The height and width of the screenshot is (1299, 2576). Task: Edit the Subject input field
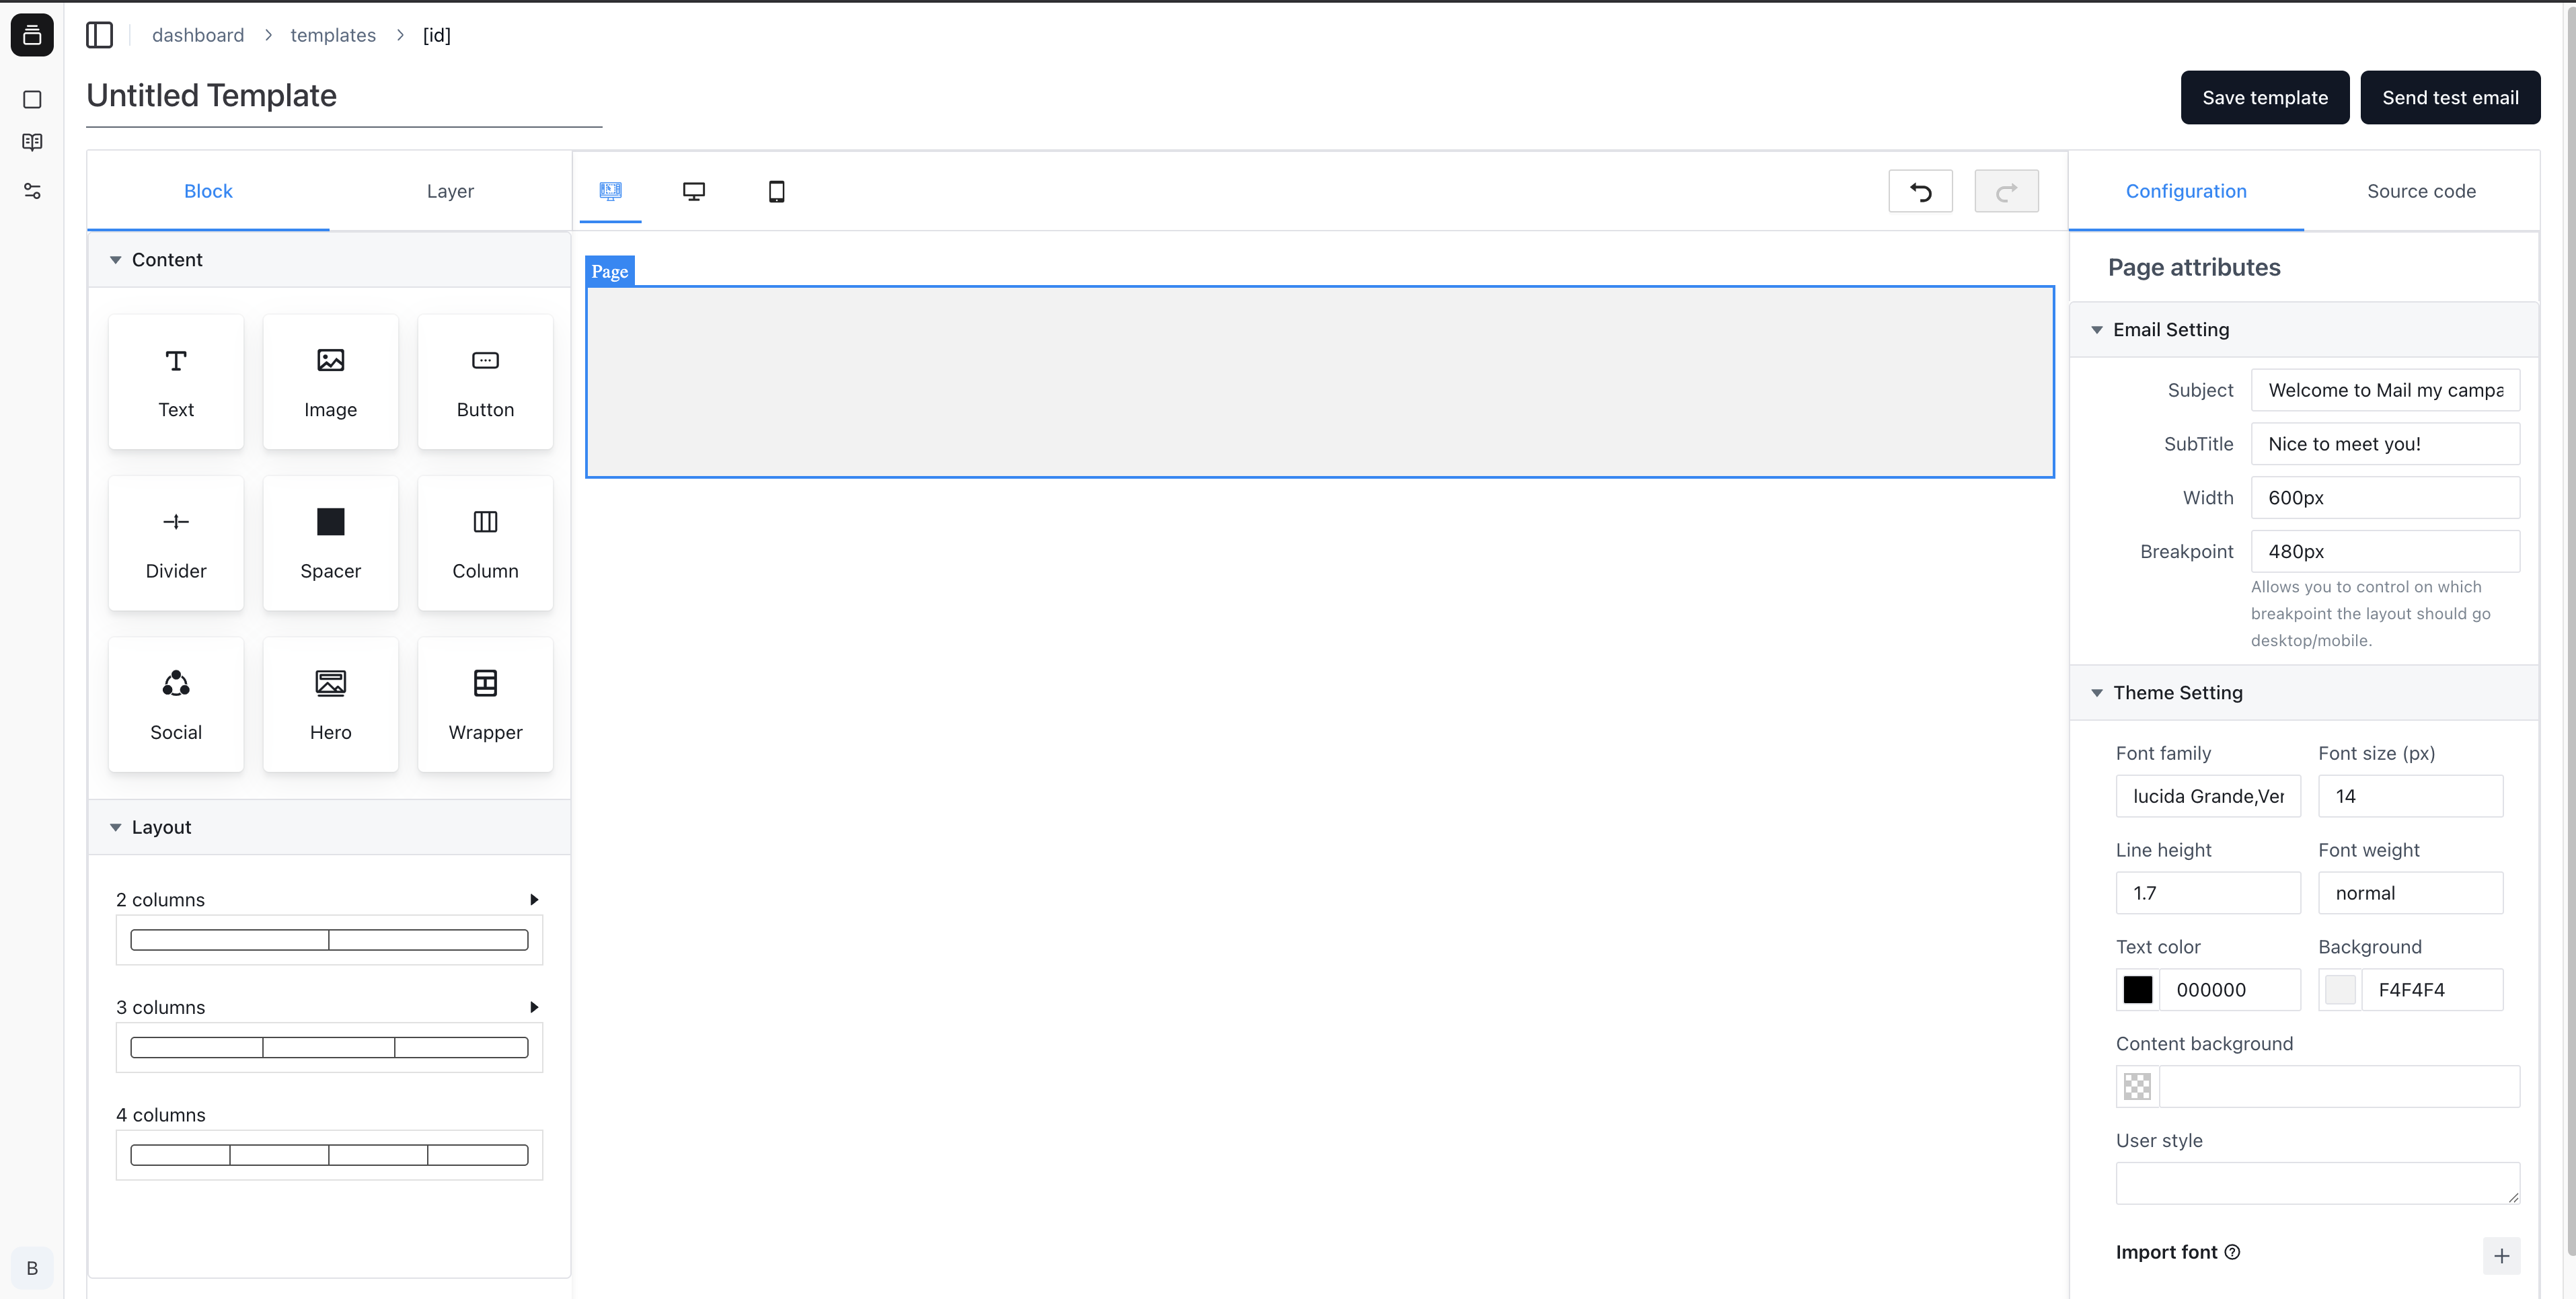2385,390
